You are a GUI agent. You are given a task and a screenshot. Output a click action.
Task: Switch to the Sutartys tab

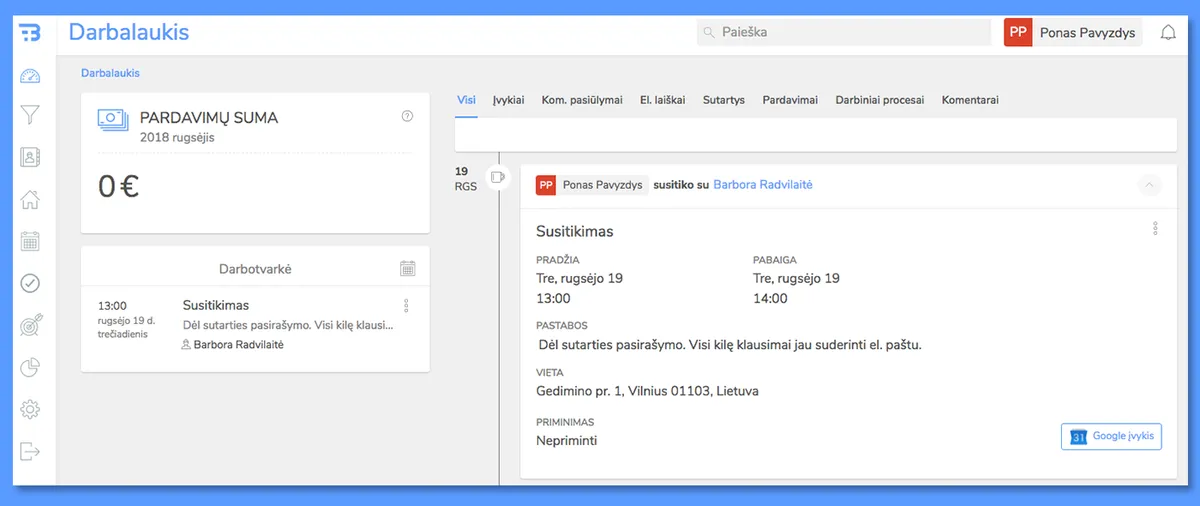[x=723, y=100]
